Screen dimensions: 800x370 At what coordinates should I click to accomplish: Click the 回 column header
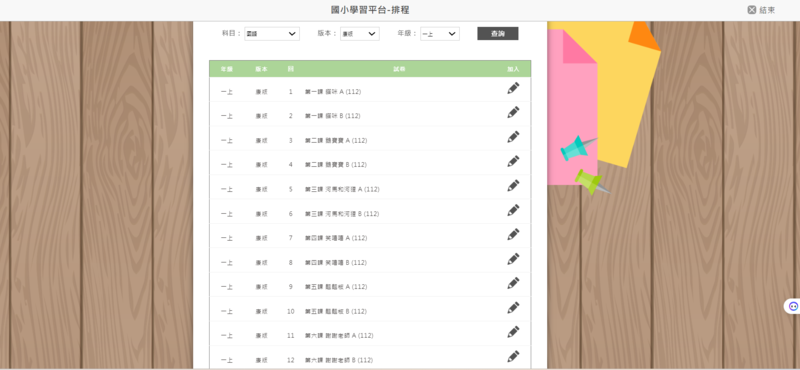pos(290,69)
